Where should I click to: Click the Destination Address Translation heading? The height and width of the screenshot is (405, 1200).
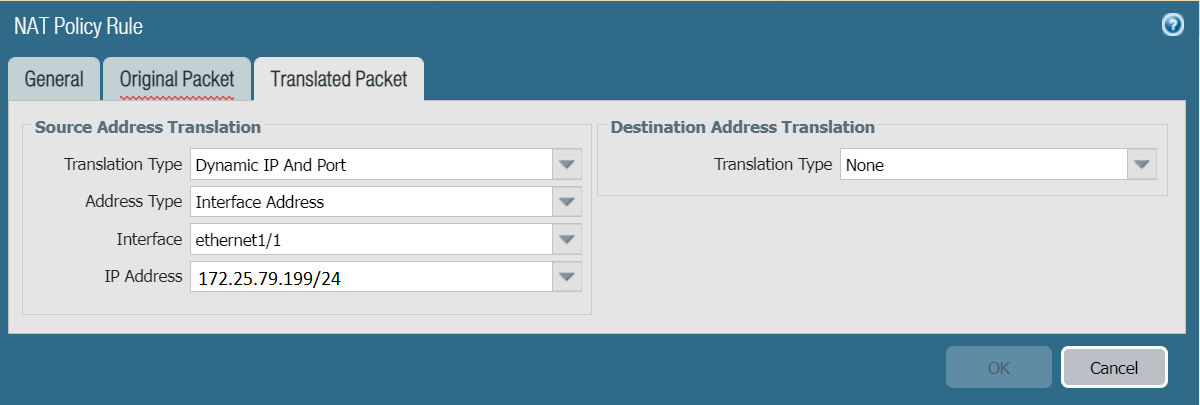[x=742, y=127]
